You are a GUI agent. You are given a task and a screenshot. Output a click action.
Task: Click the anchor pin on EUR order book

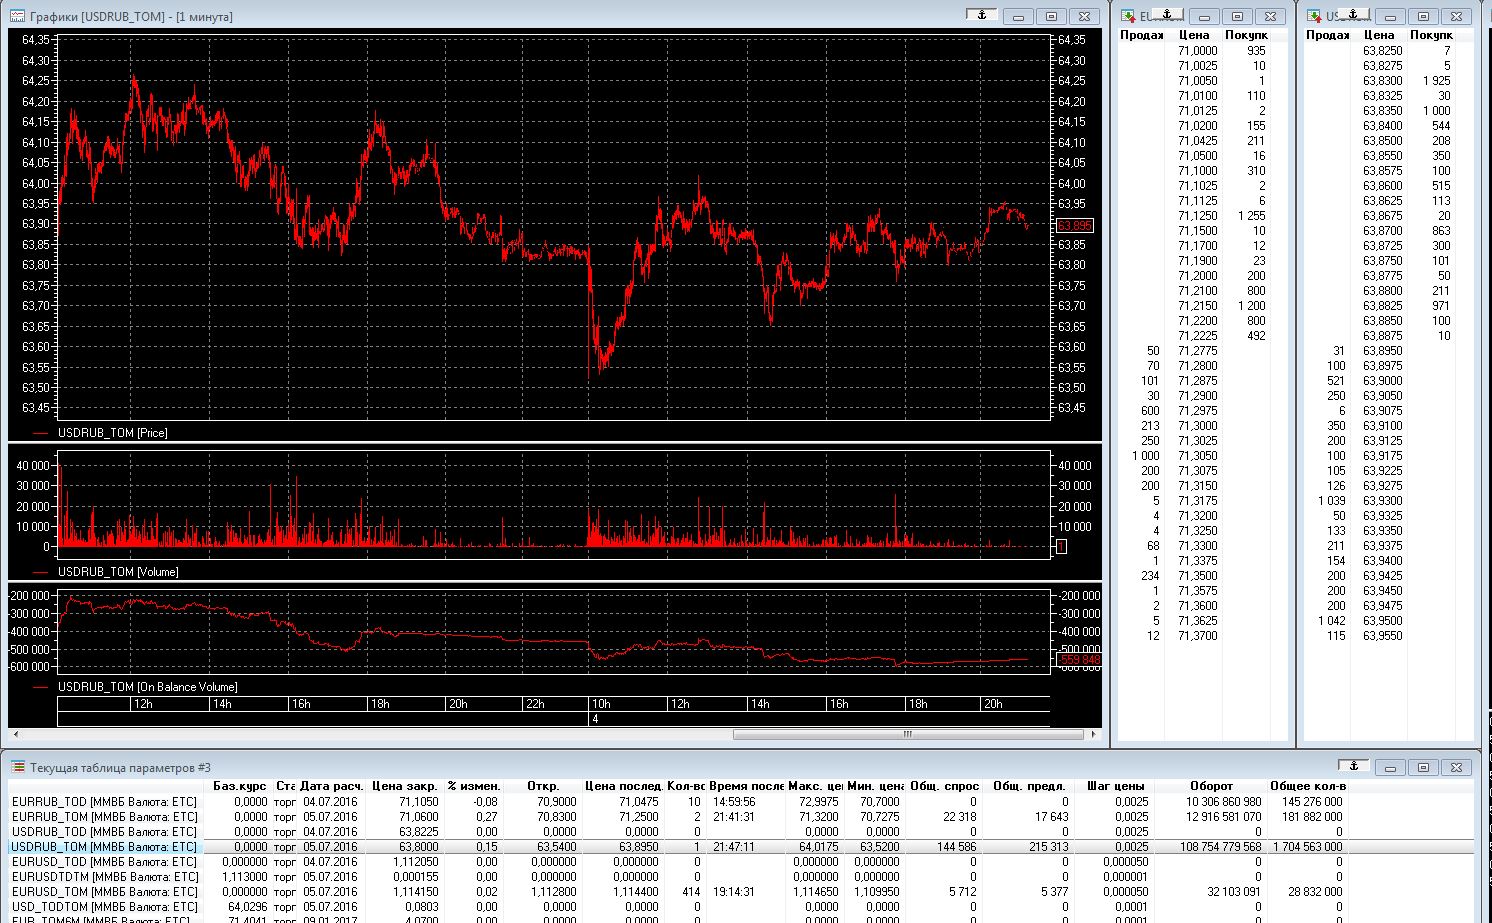1167,15
